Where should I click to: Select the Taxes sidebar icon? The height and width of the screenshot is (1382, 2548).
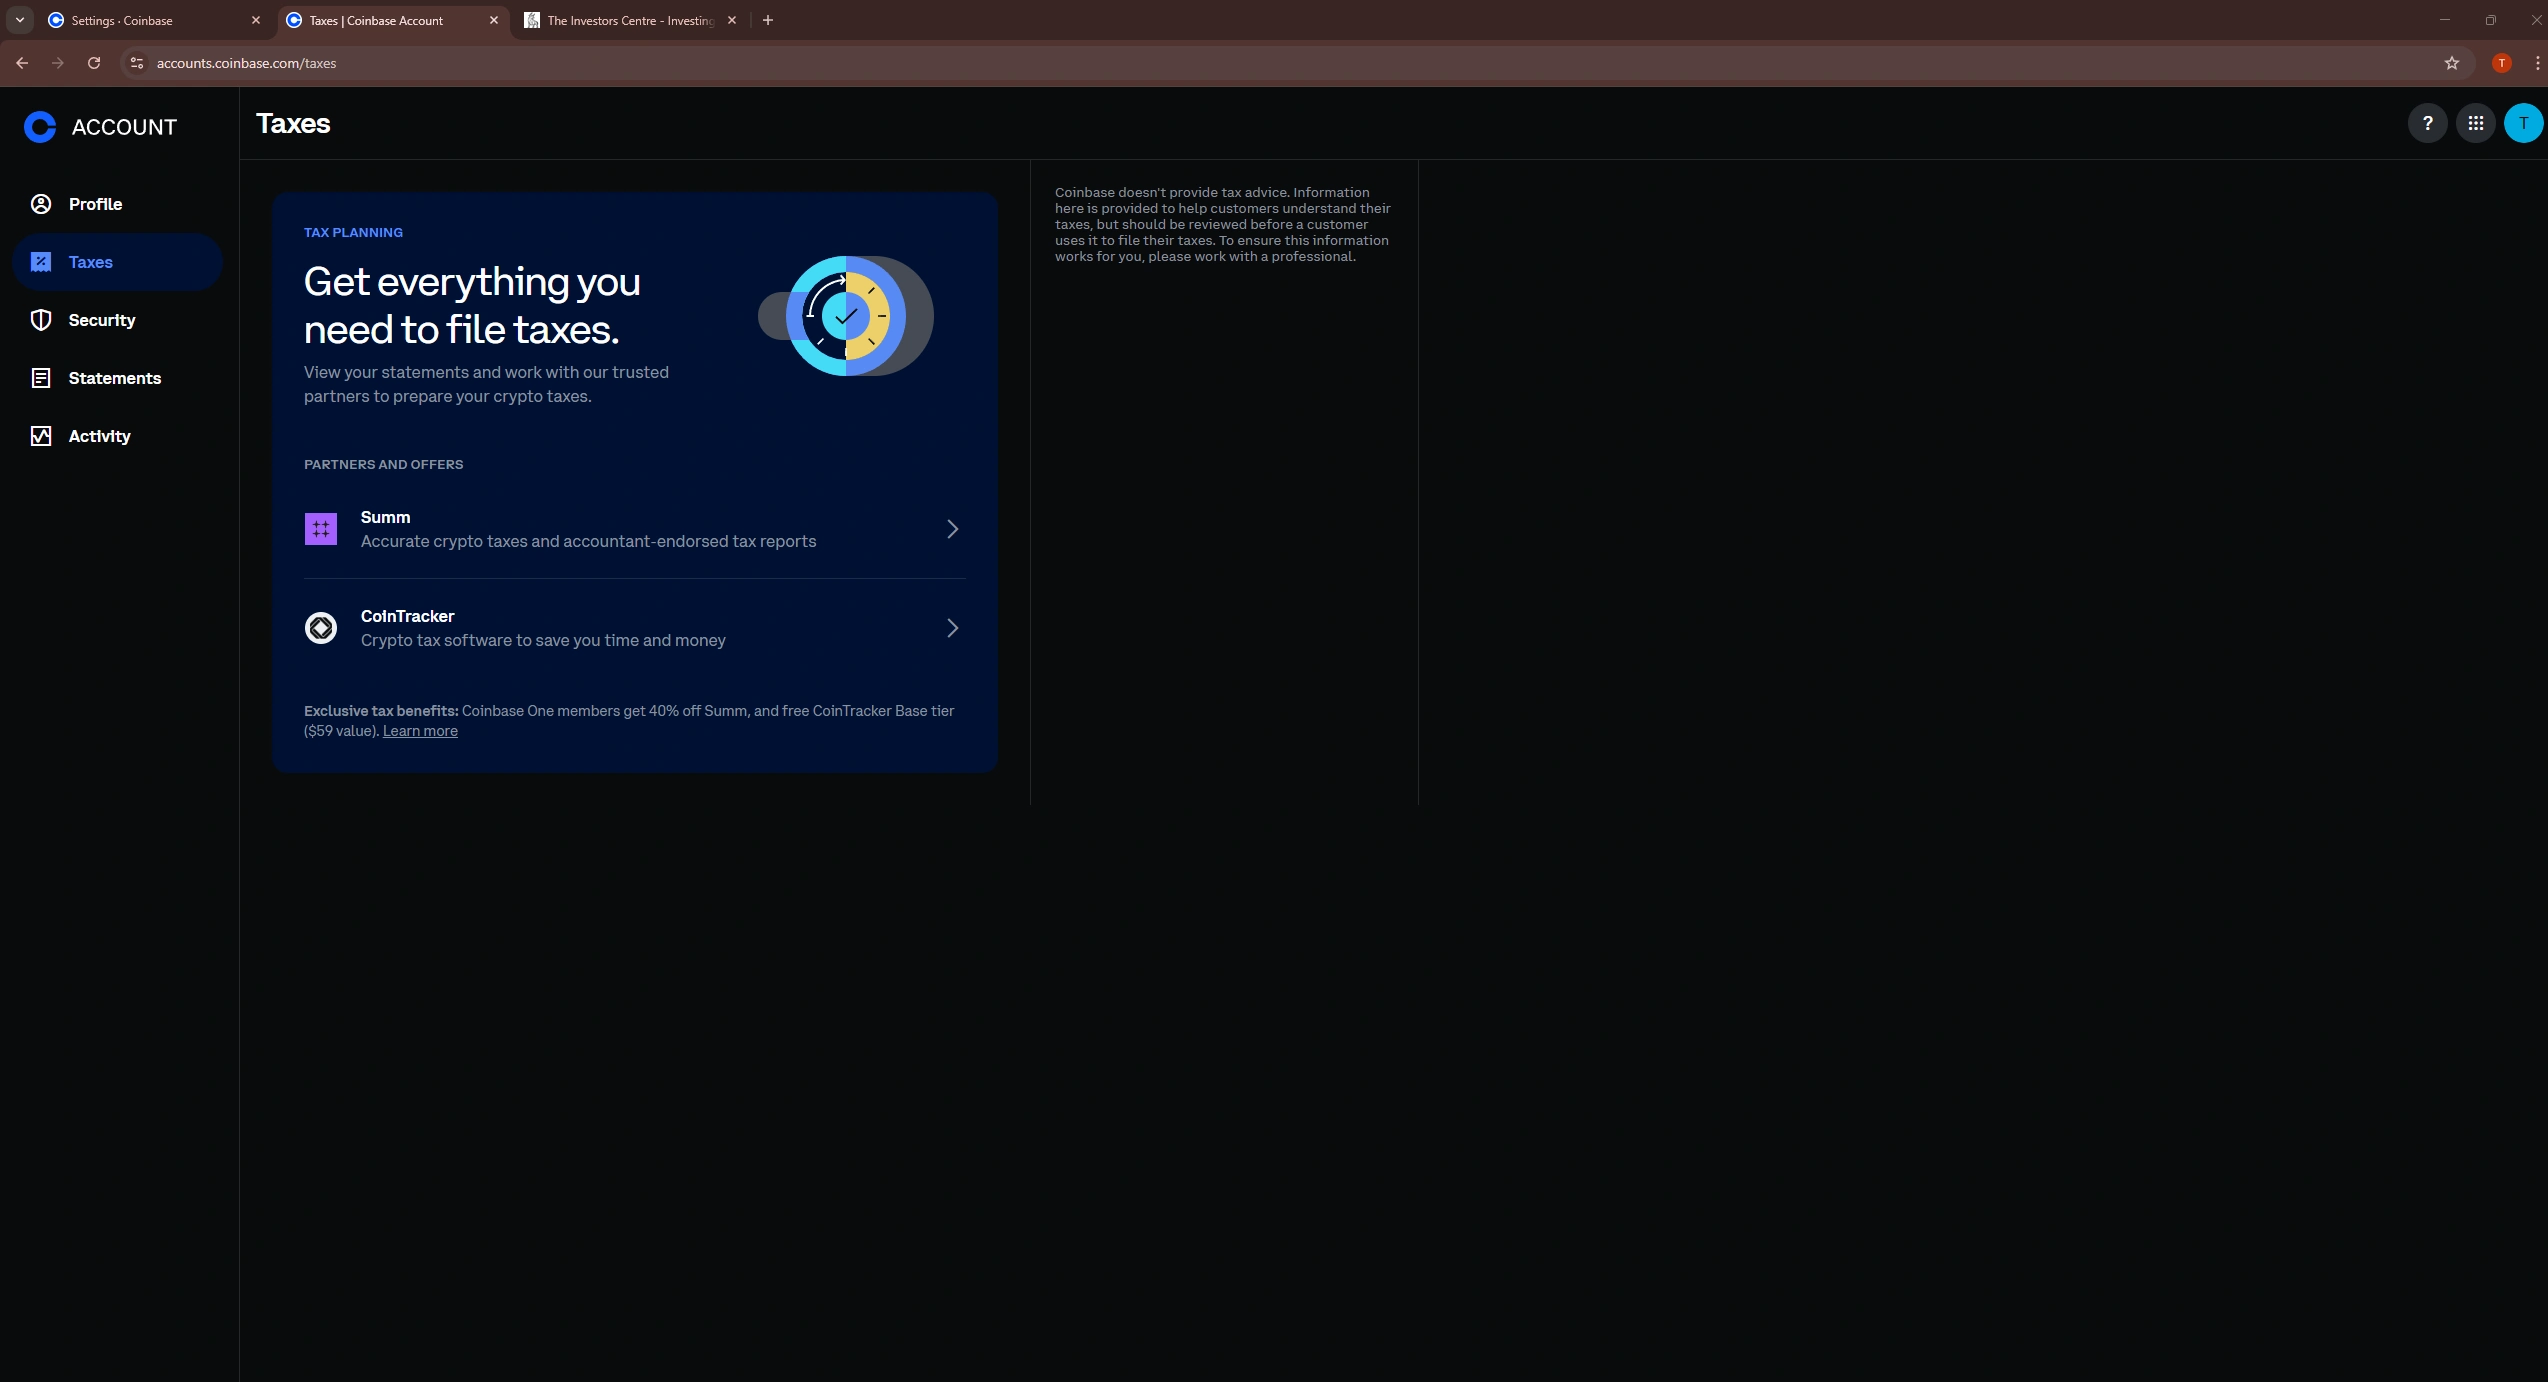click(x=41, y=262)
